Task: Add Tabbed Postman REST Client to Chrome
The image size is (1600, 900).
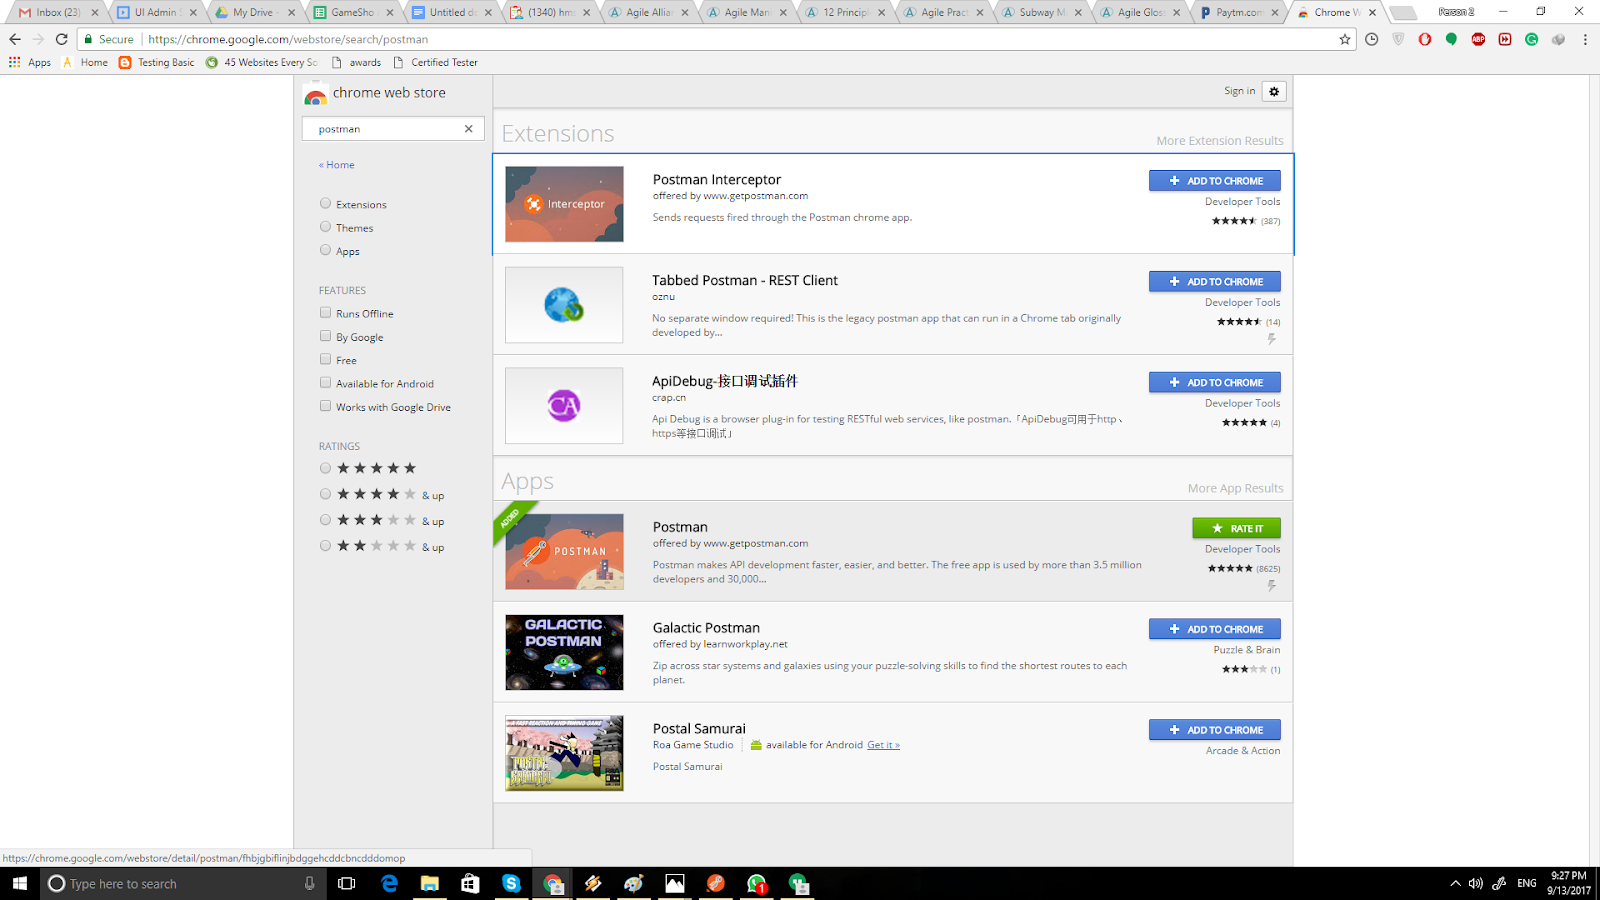Action: click(1215, 282)
